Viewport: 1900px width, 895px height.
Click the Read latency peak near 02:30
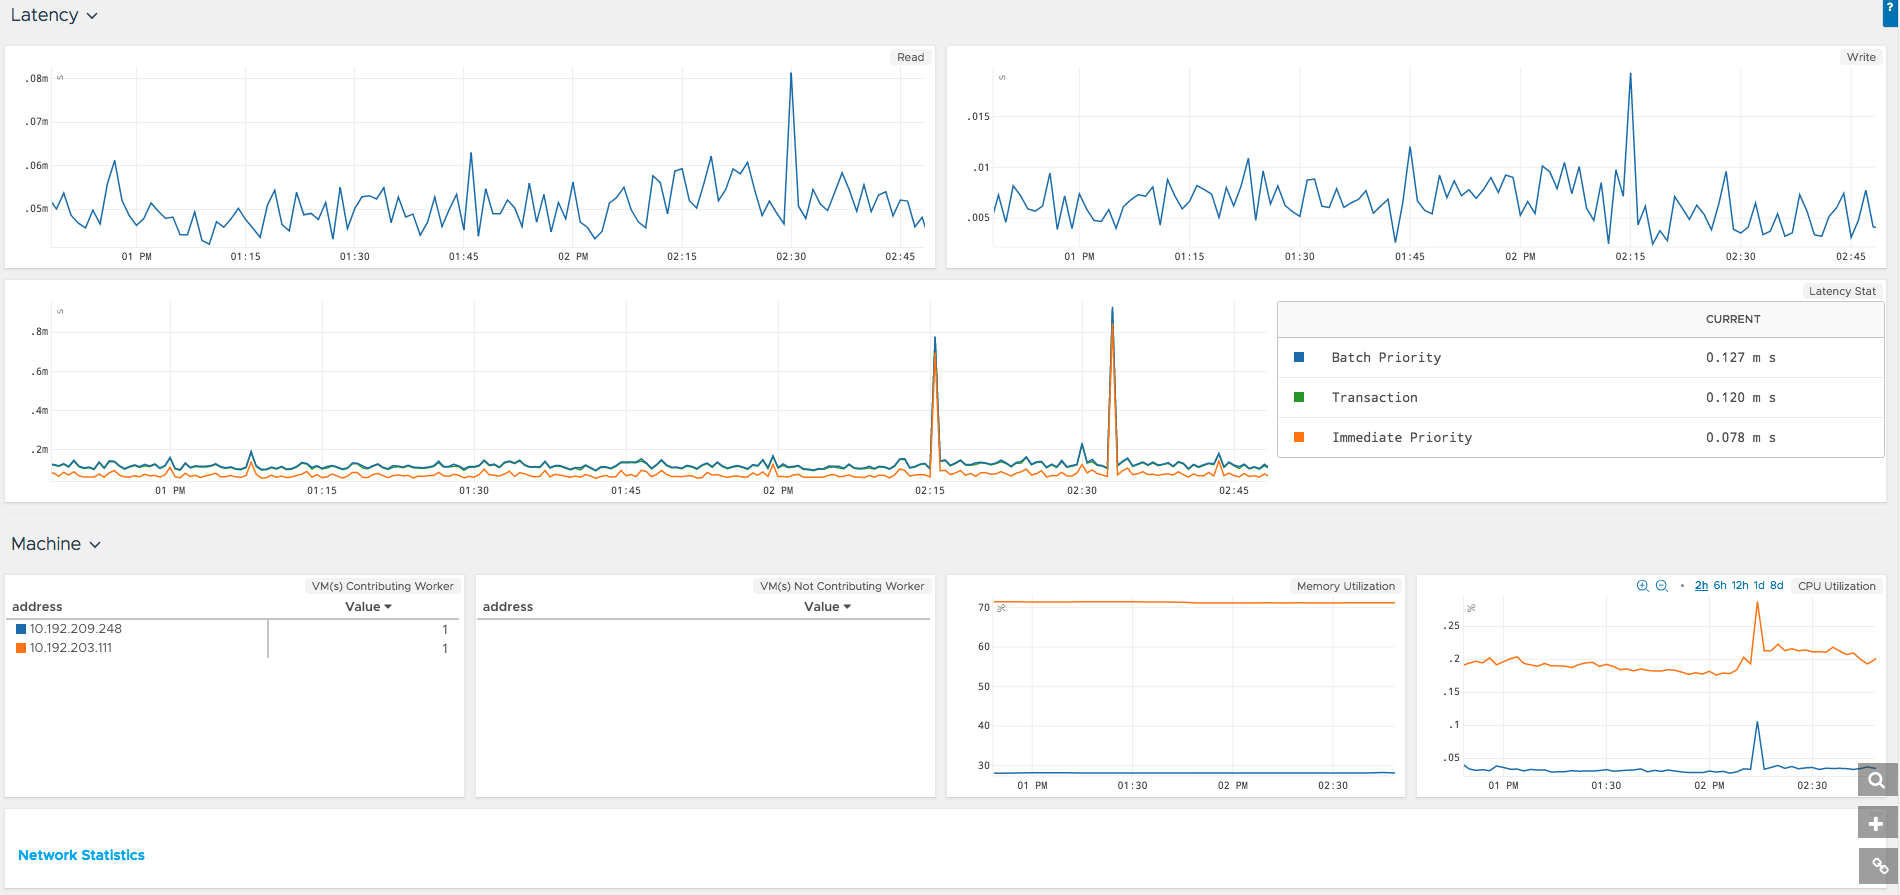pos(791,74)
